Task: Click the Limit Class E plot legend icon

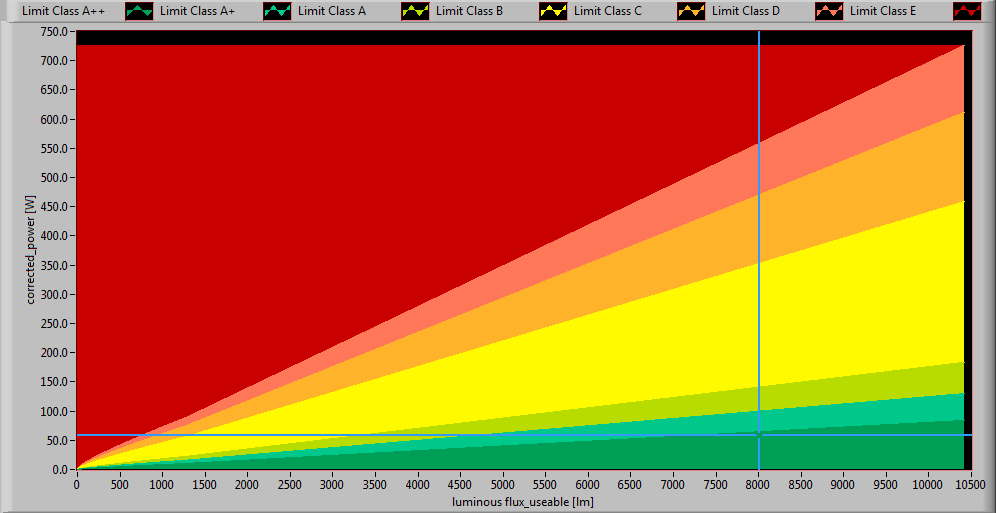Action: click(x=968, y=11)
